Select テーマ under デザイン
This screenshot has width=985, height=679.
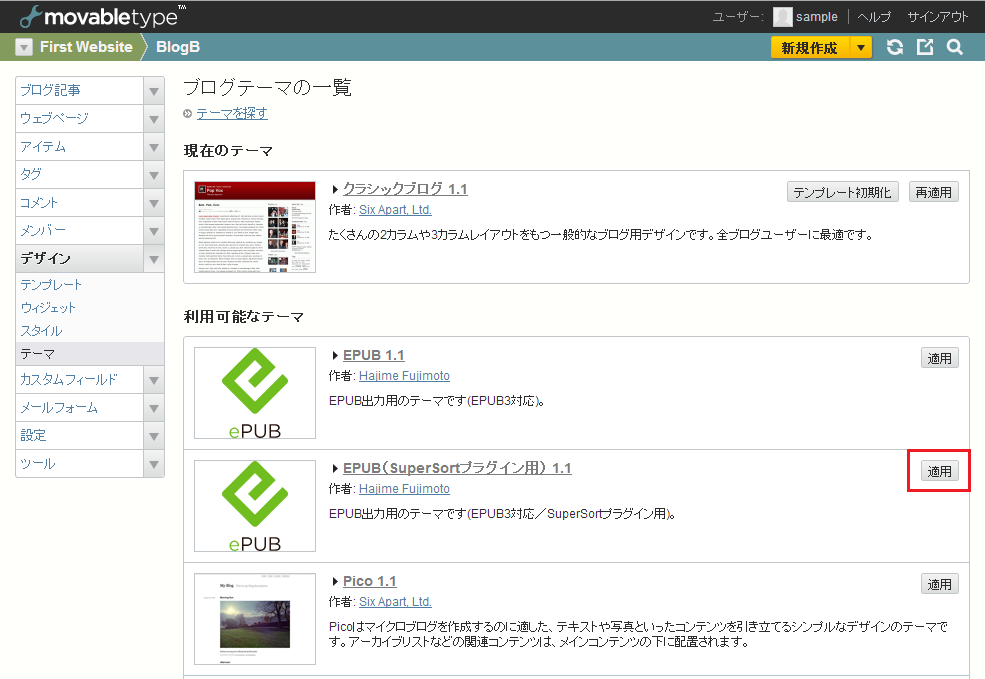pyautogui.click(x=90, y=354)
